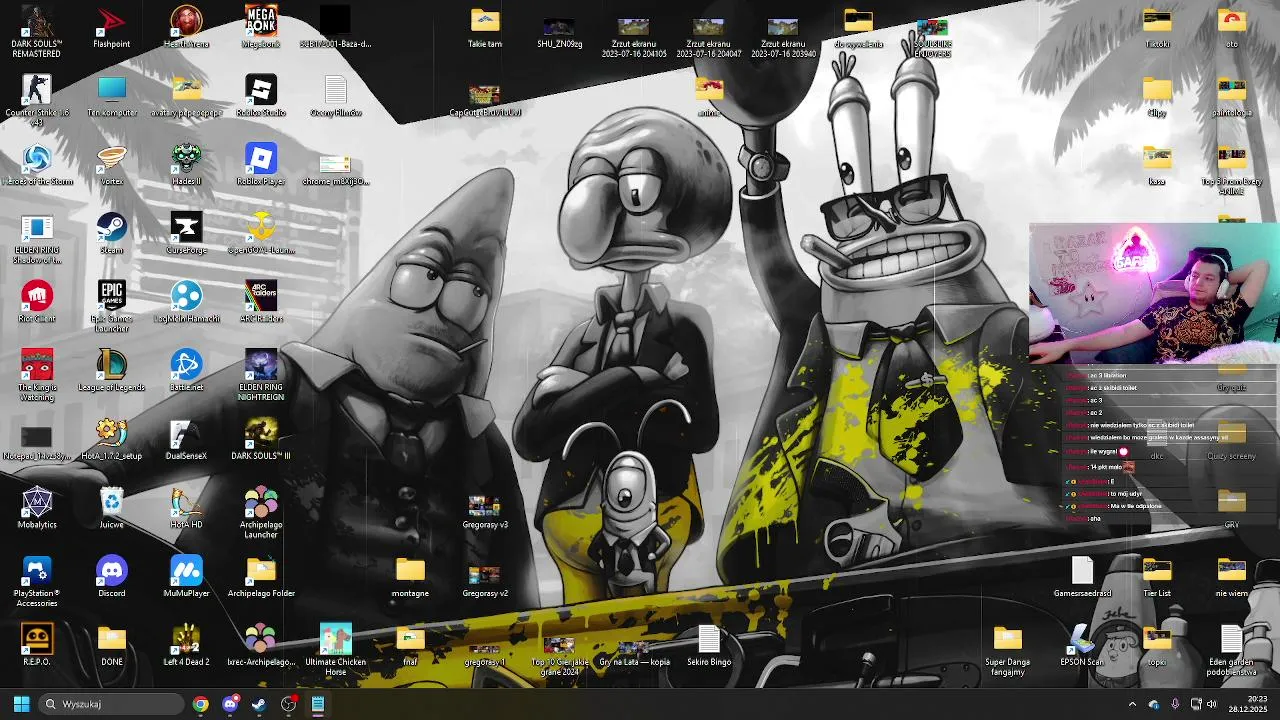Open volume control in system tray
This screenshot has width=1280, height=720.
[x=1212, y=704]
